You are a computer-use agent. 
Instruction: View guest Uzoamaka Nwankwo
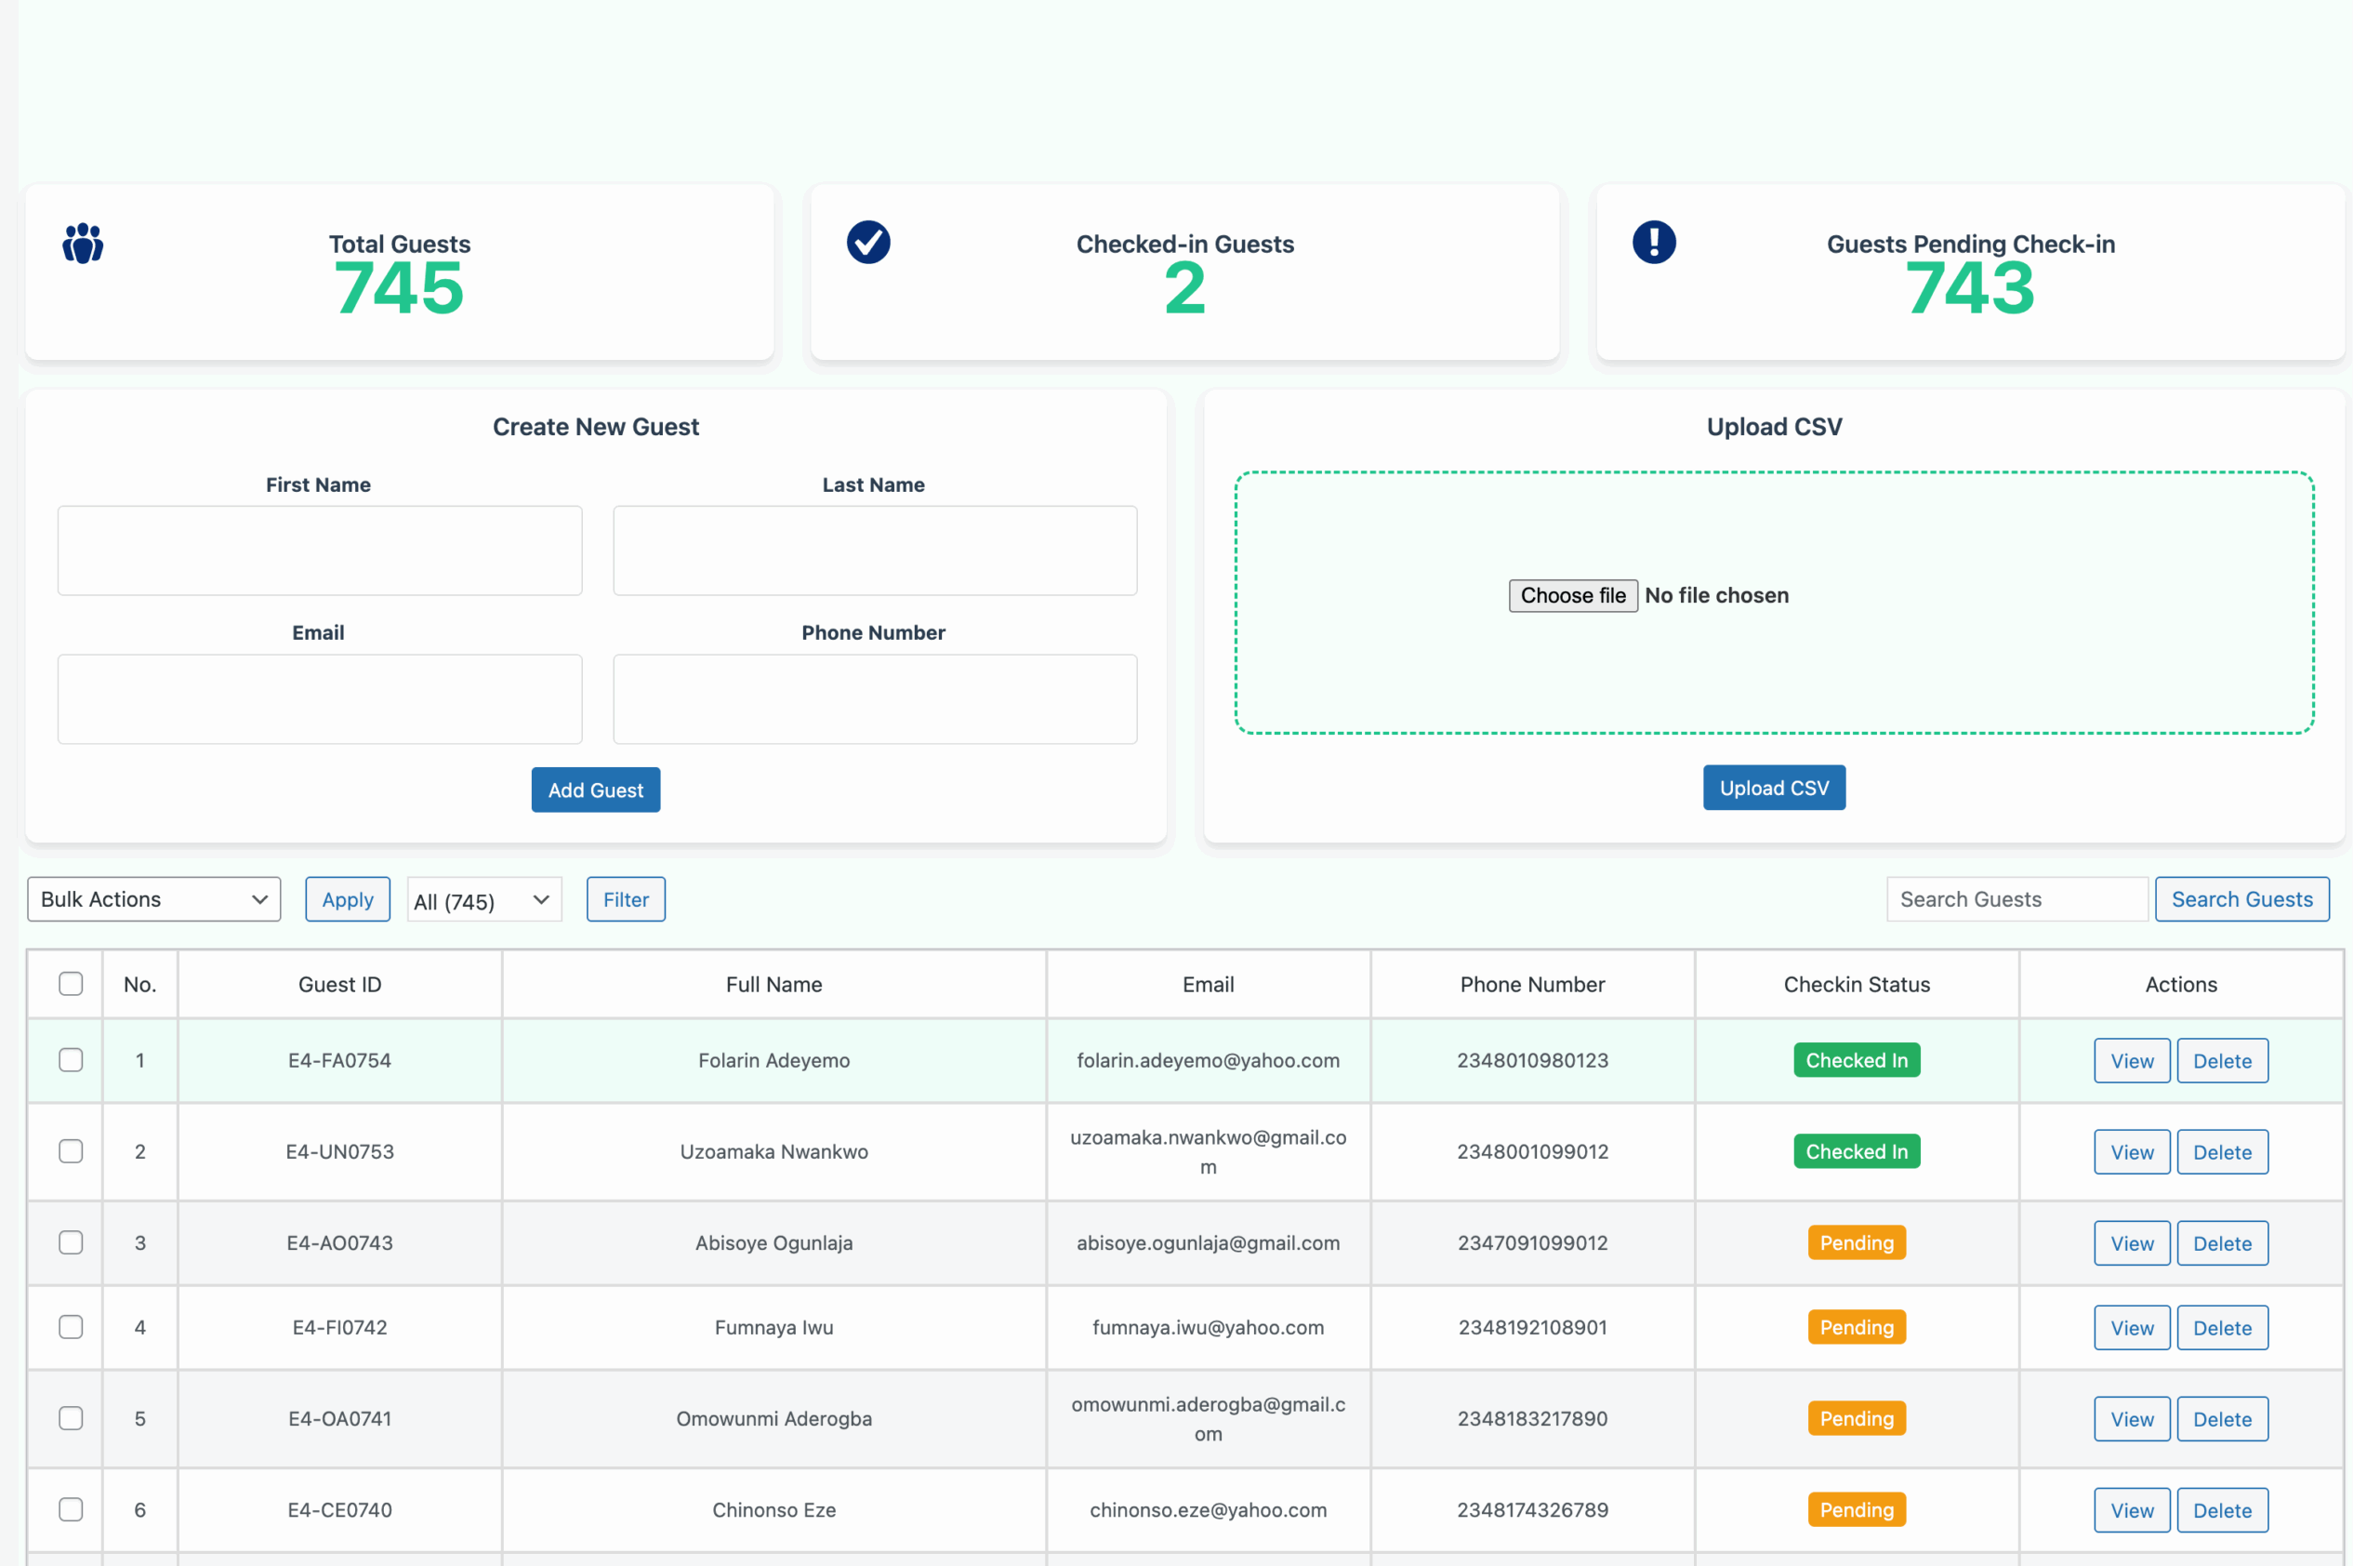click(x=2131, y=1152)
